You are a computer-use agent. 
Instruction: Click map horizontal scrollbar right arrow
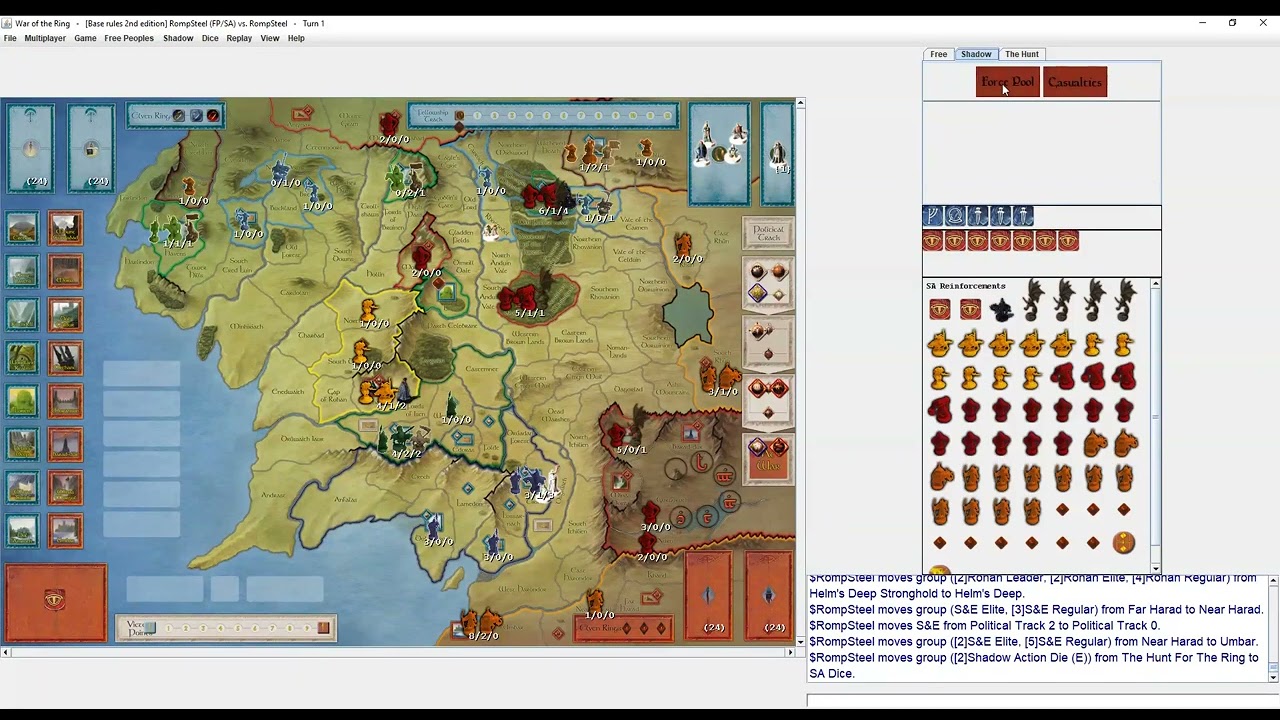point(790,652)
